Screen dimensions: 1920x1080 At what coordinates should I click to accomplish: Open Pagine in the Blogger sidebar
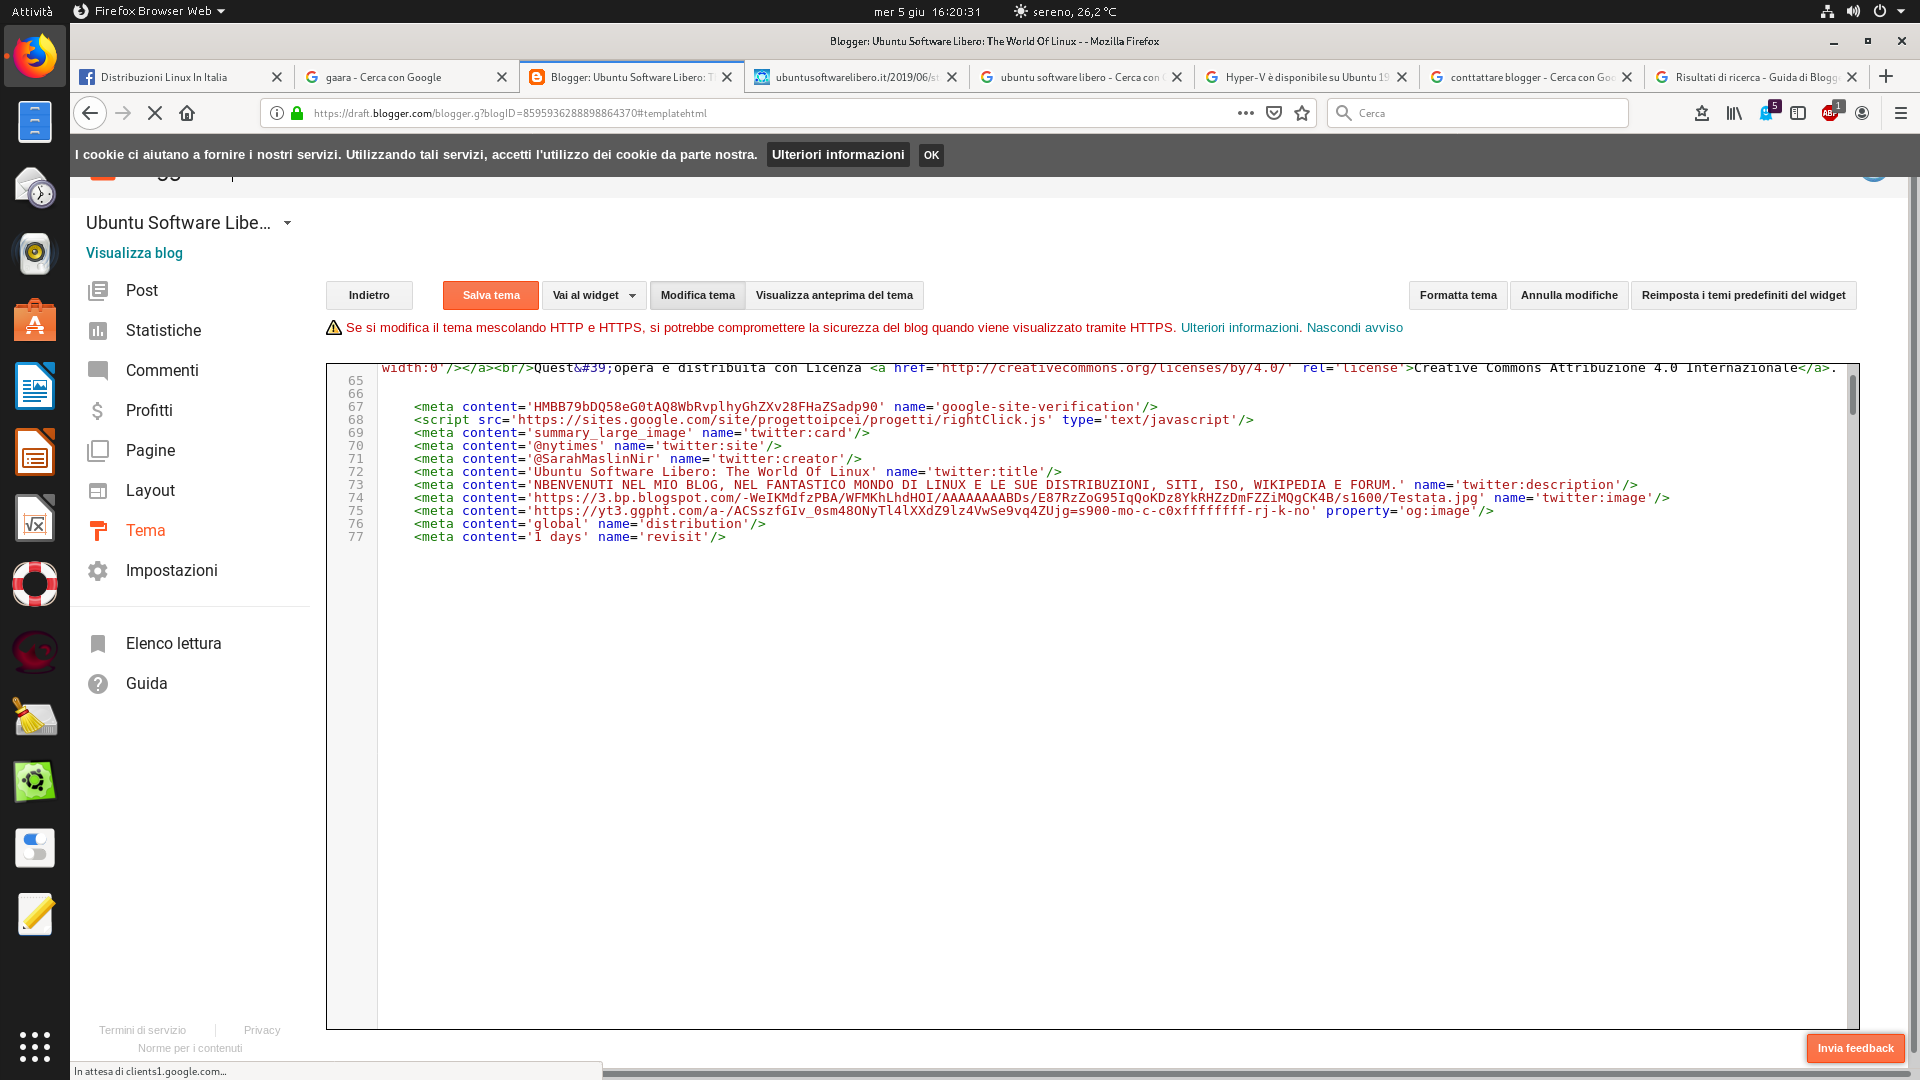[150, 451]
